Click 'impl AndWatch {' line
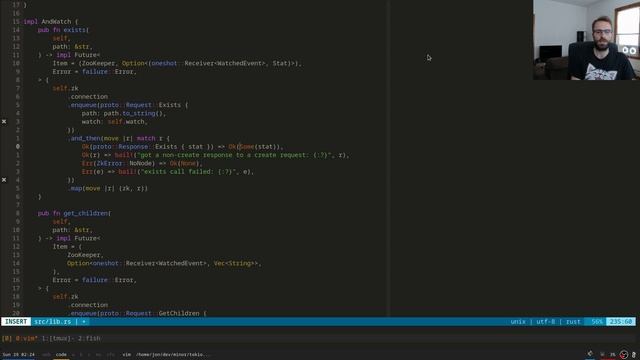This screenshot has height=360, width=640. pyautogui.click(x=51, y=22)
